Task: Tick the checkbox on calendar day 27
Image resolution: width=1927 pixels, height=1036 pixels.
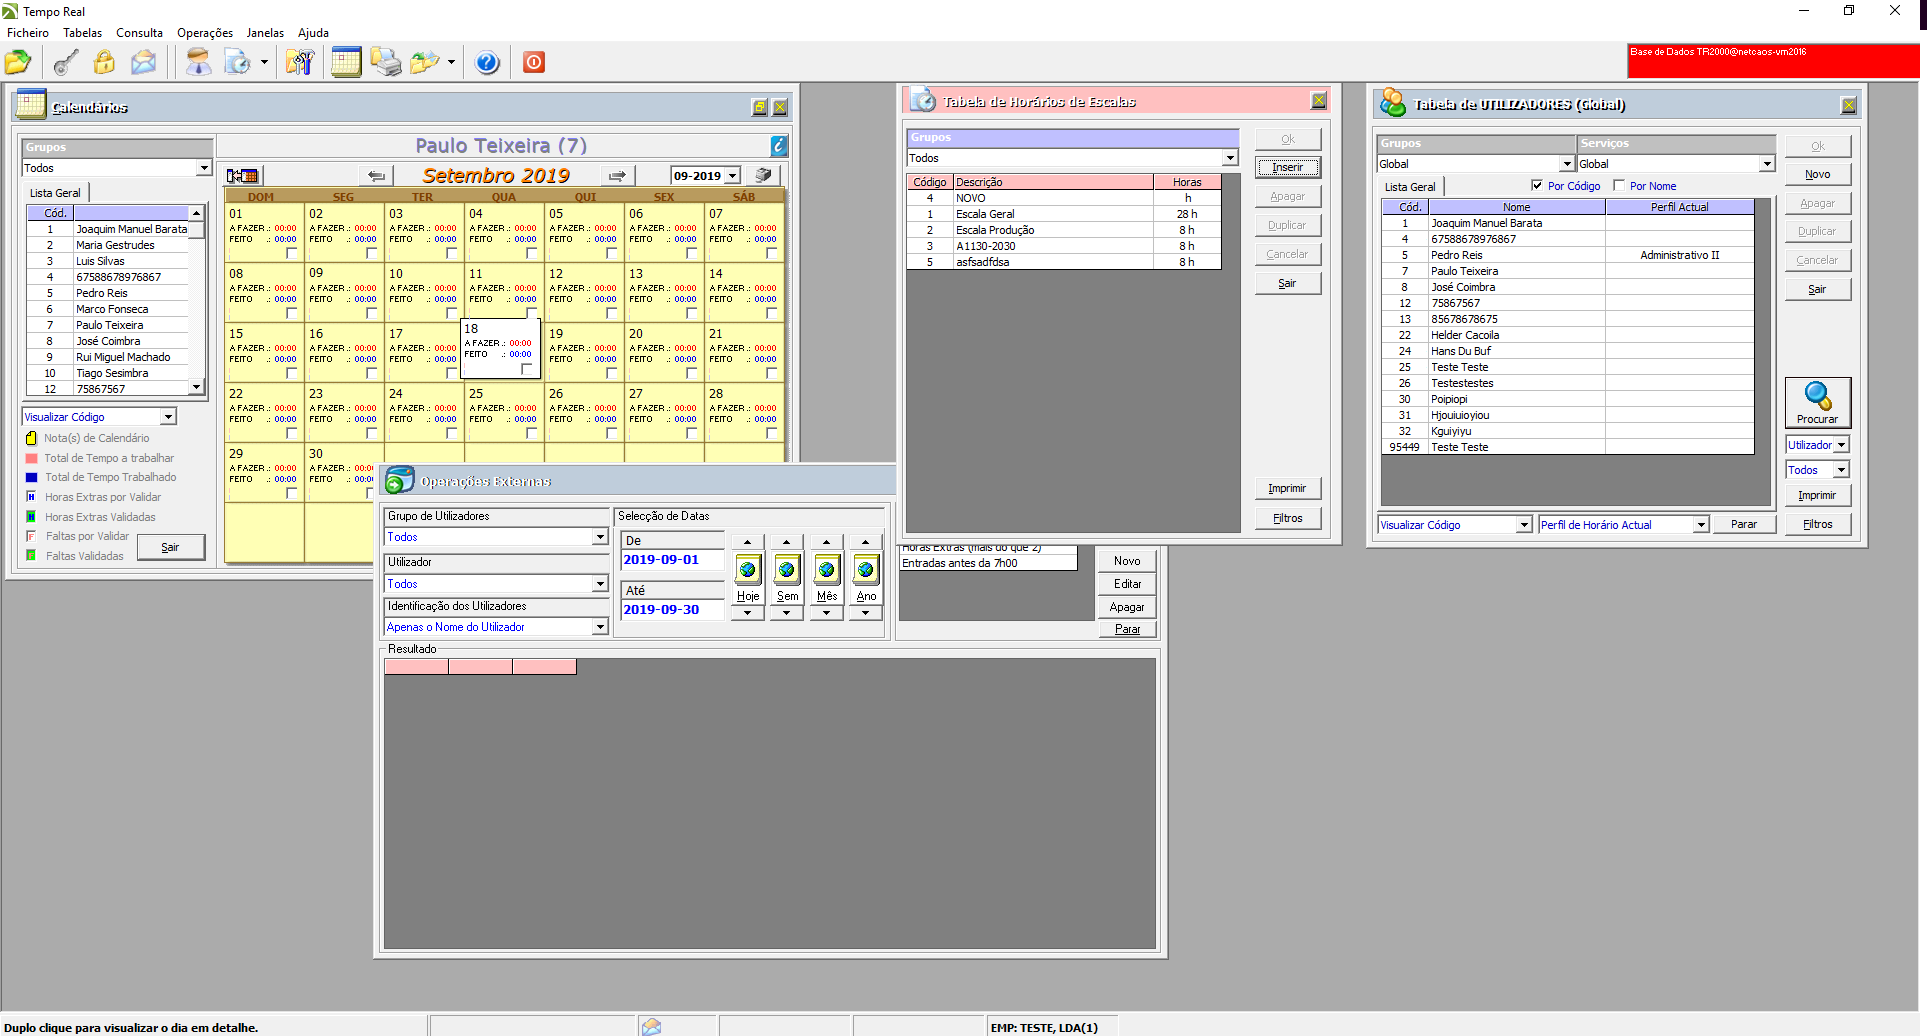Action: click(x=692, y=433)
